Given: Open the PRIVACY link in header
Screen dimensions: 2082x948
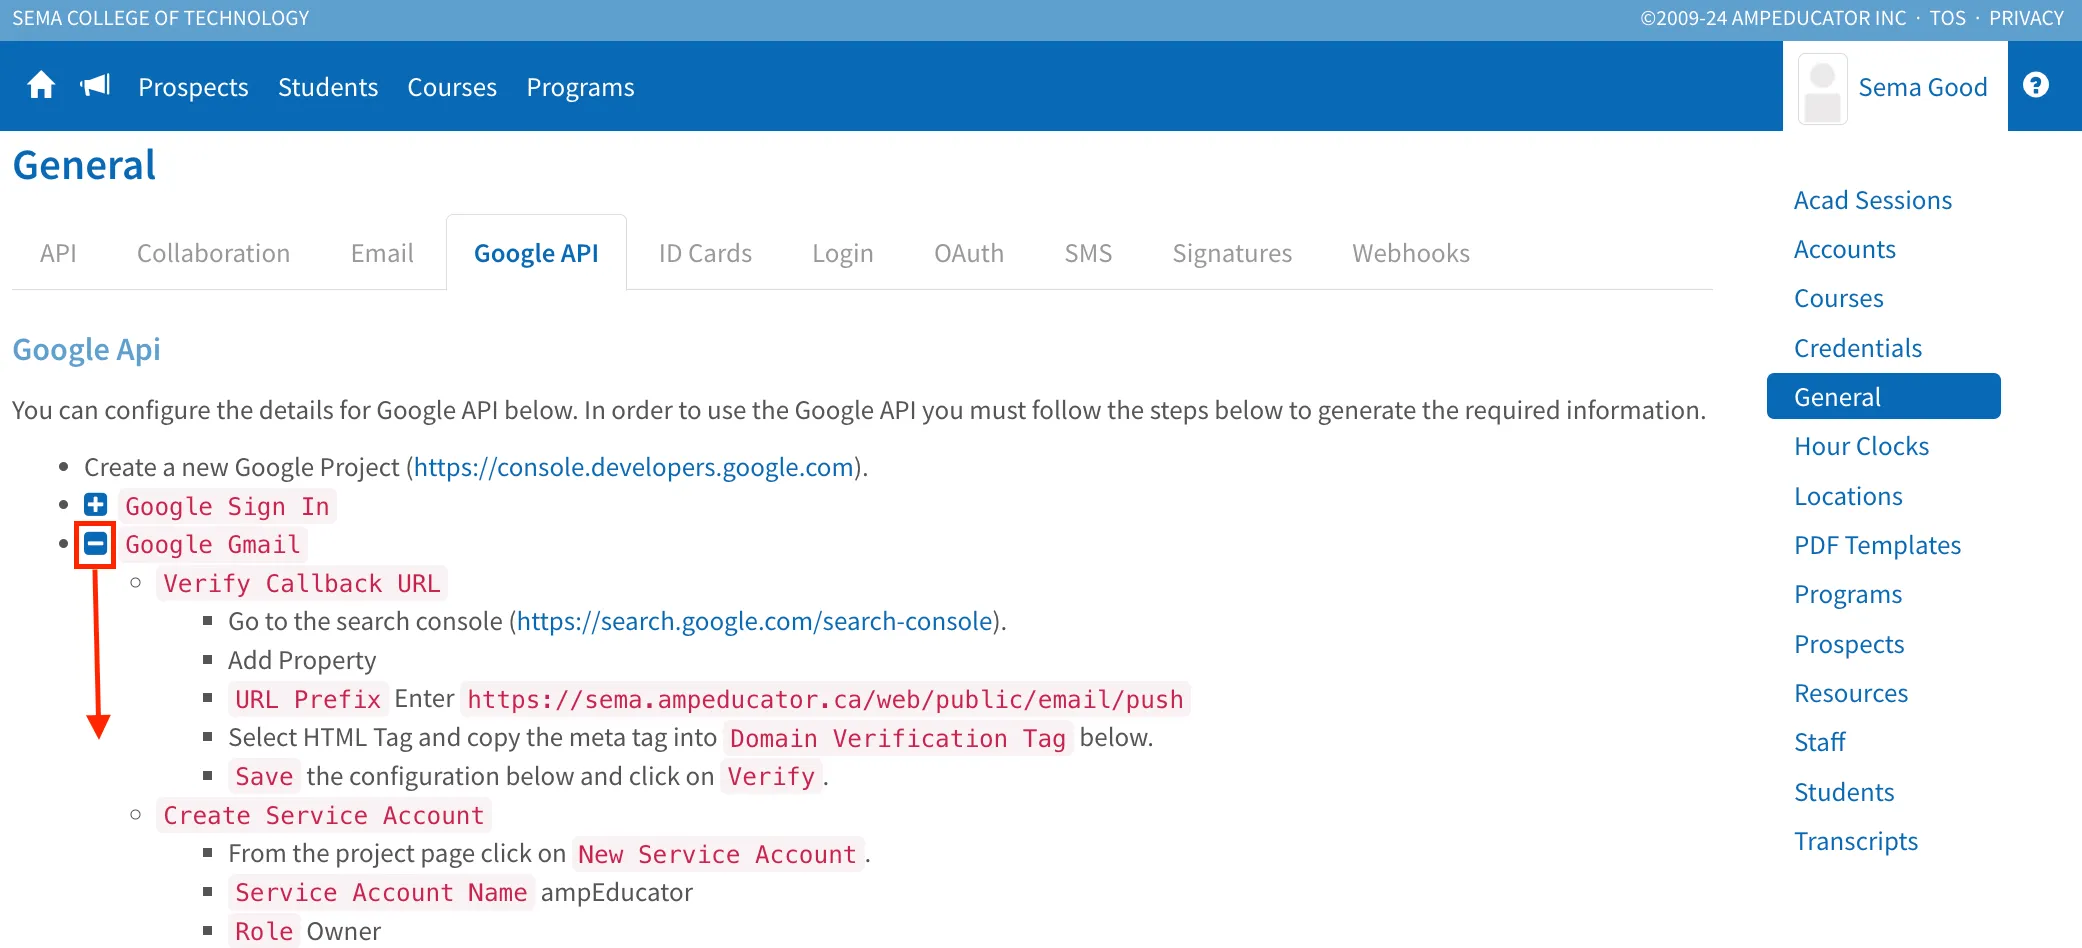Looking at the screenshot, I should coord(2026,18).
